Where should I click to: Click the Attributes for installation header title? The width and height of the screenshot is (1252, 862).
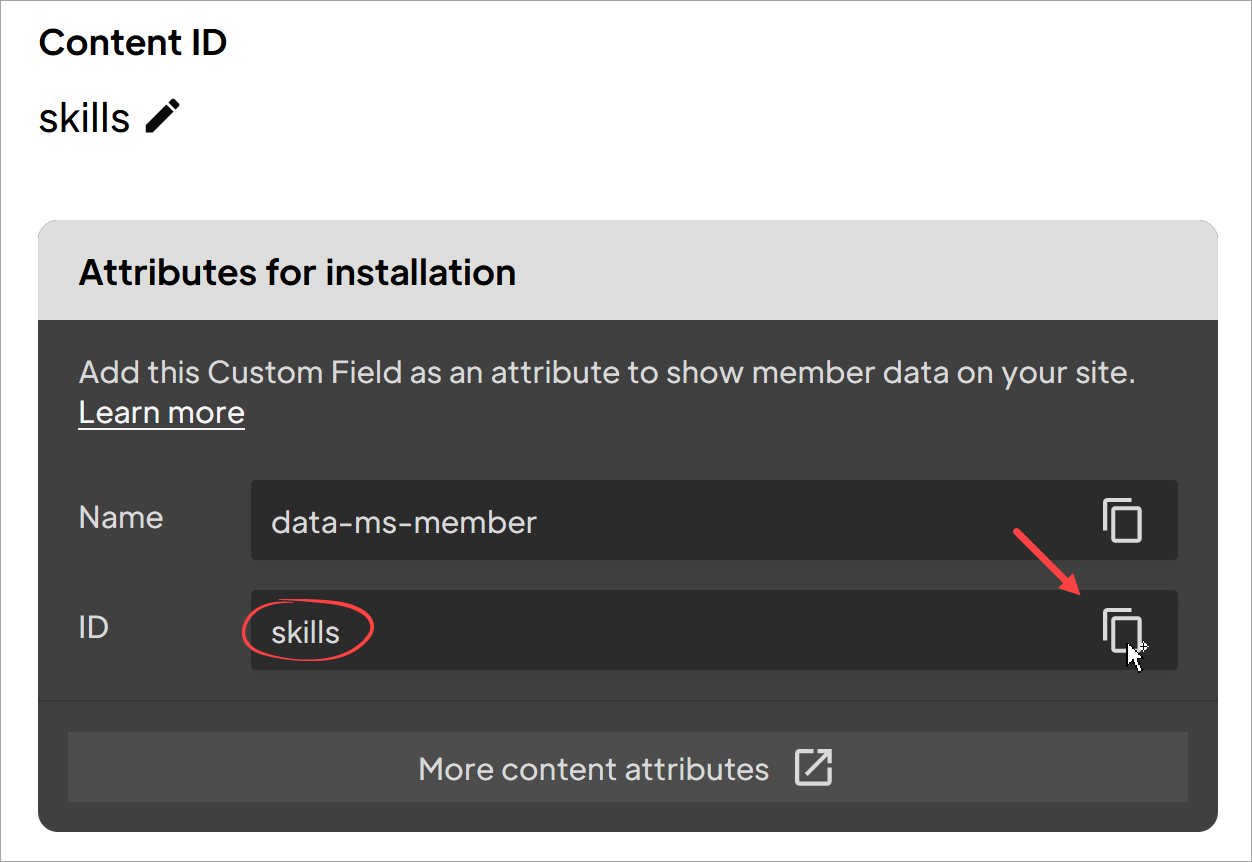297,272
